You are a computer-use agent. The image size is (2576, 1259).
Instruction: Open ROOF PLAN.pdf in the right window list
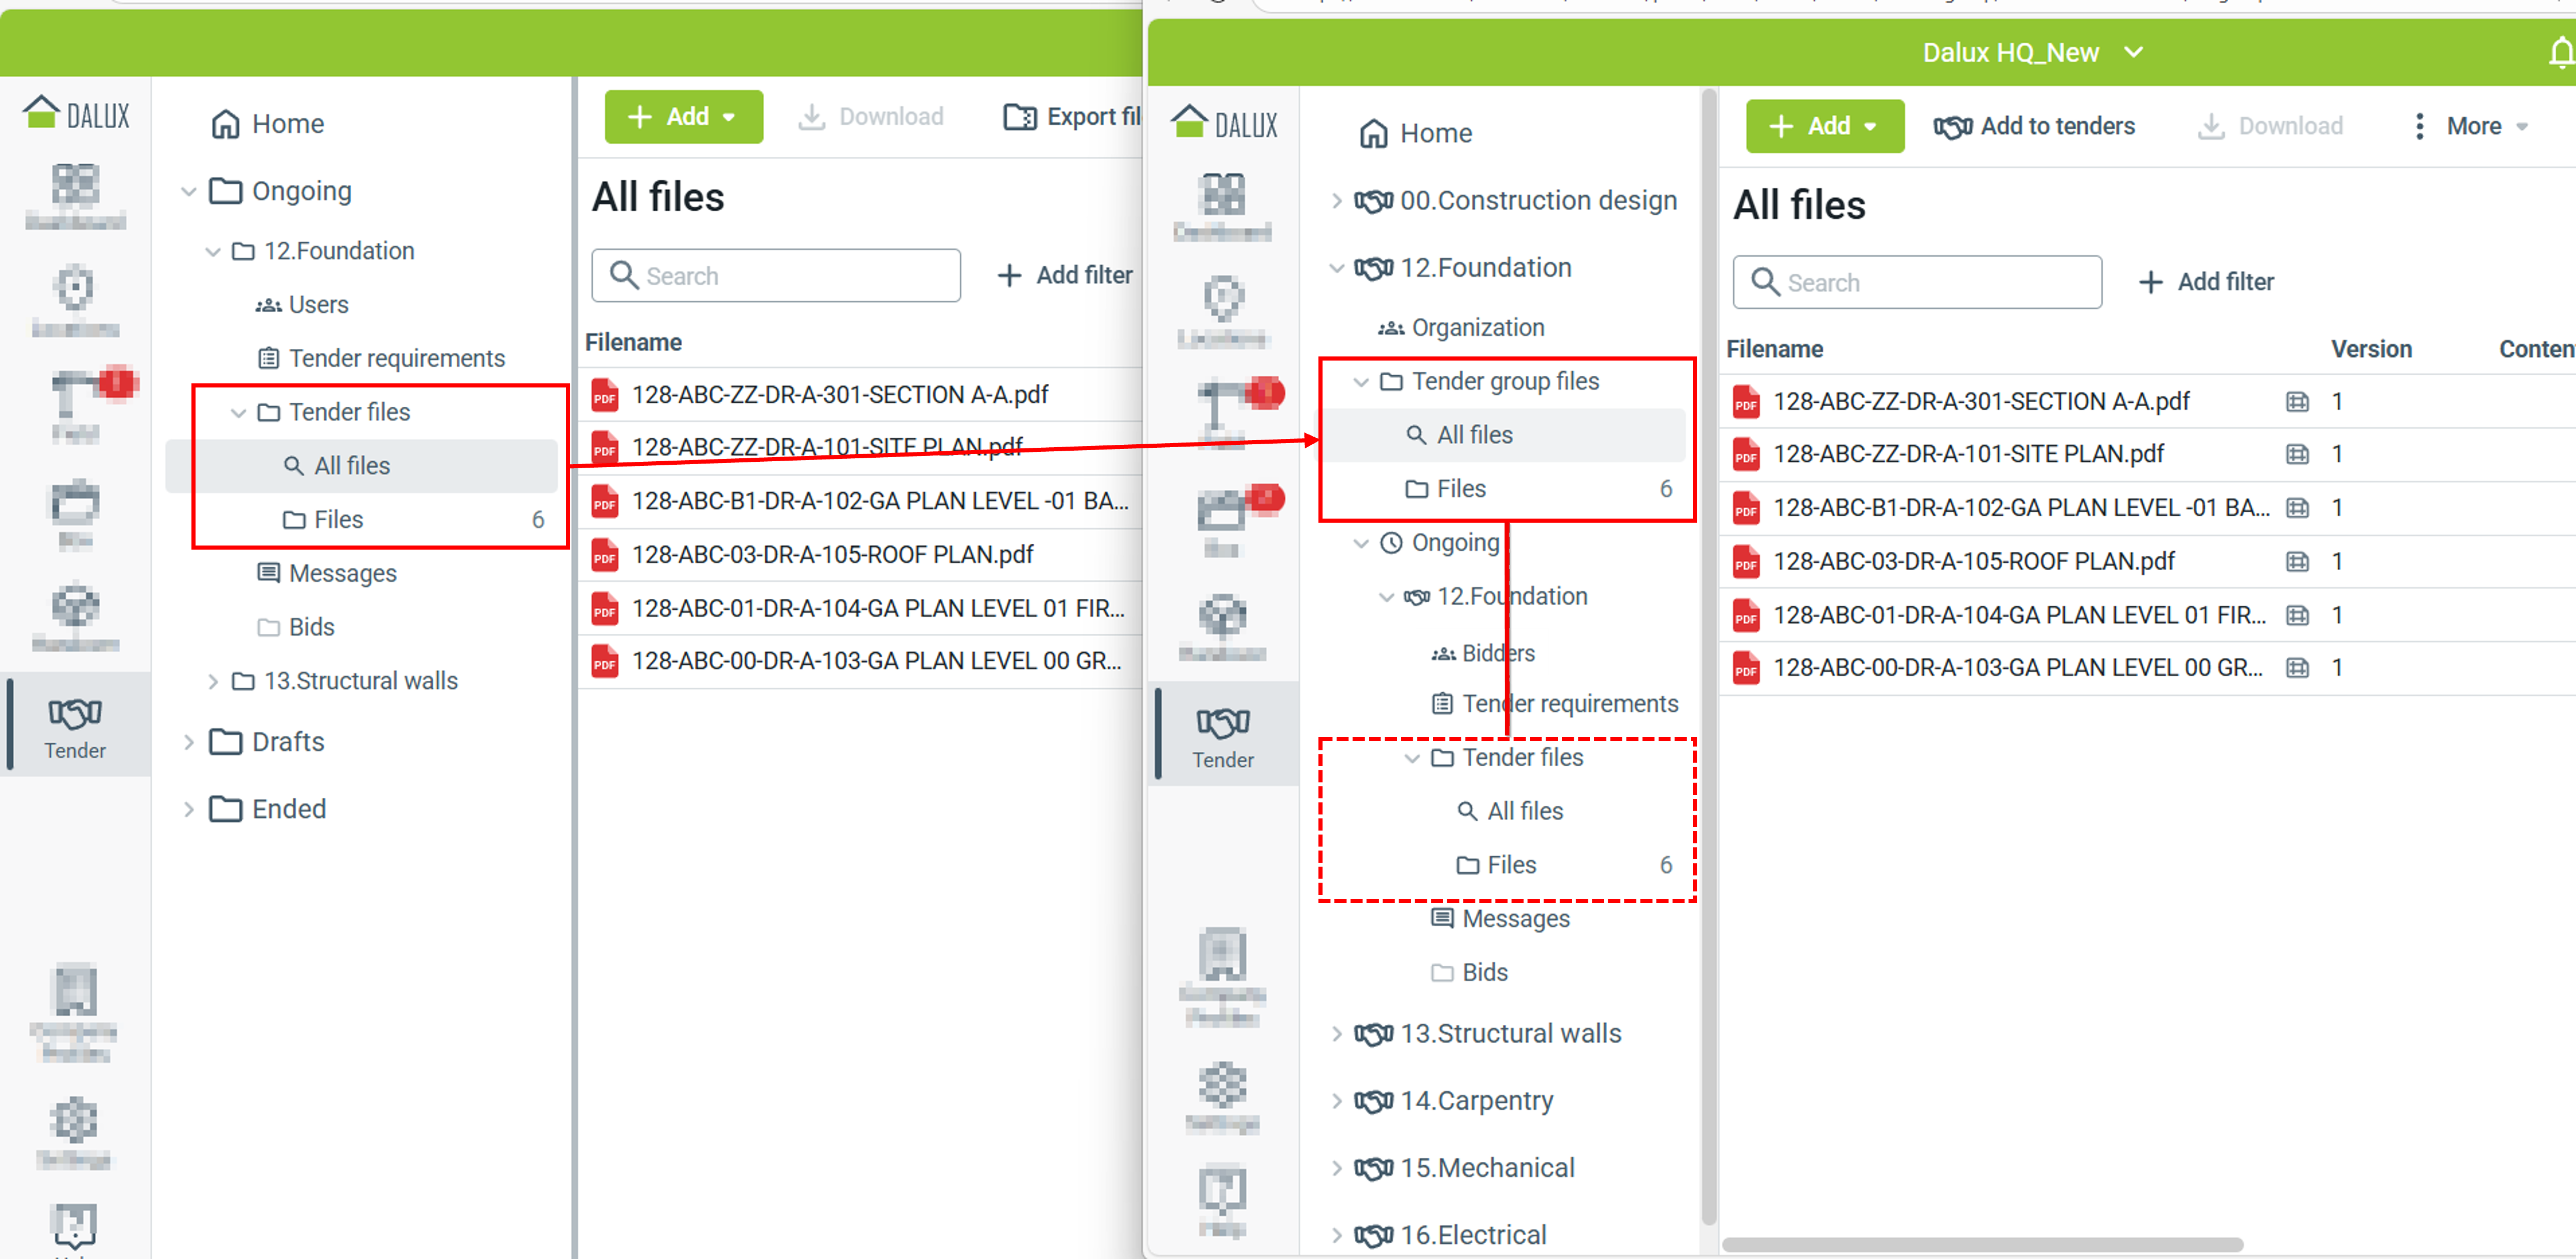1973,561
